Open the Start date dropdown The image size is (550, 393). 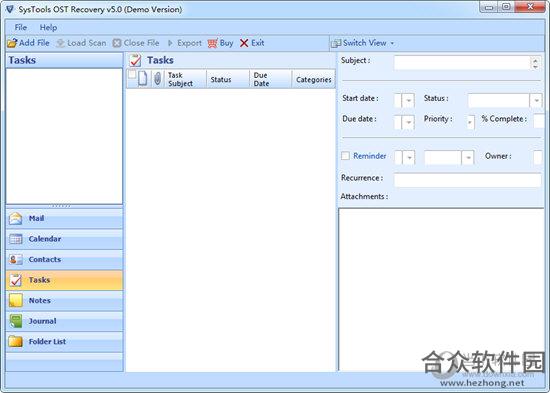click(x=408, y=101)
